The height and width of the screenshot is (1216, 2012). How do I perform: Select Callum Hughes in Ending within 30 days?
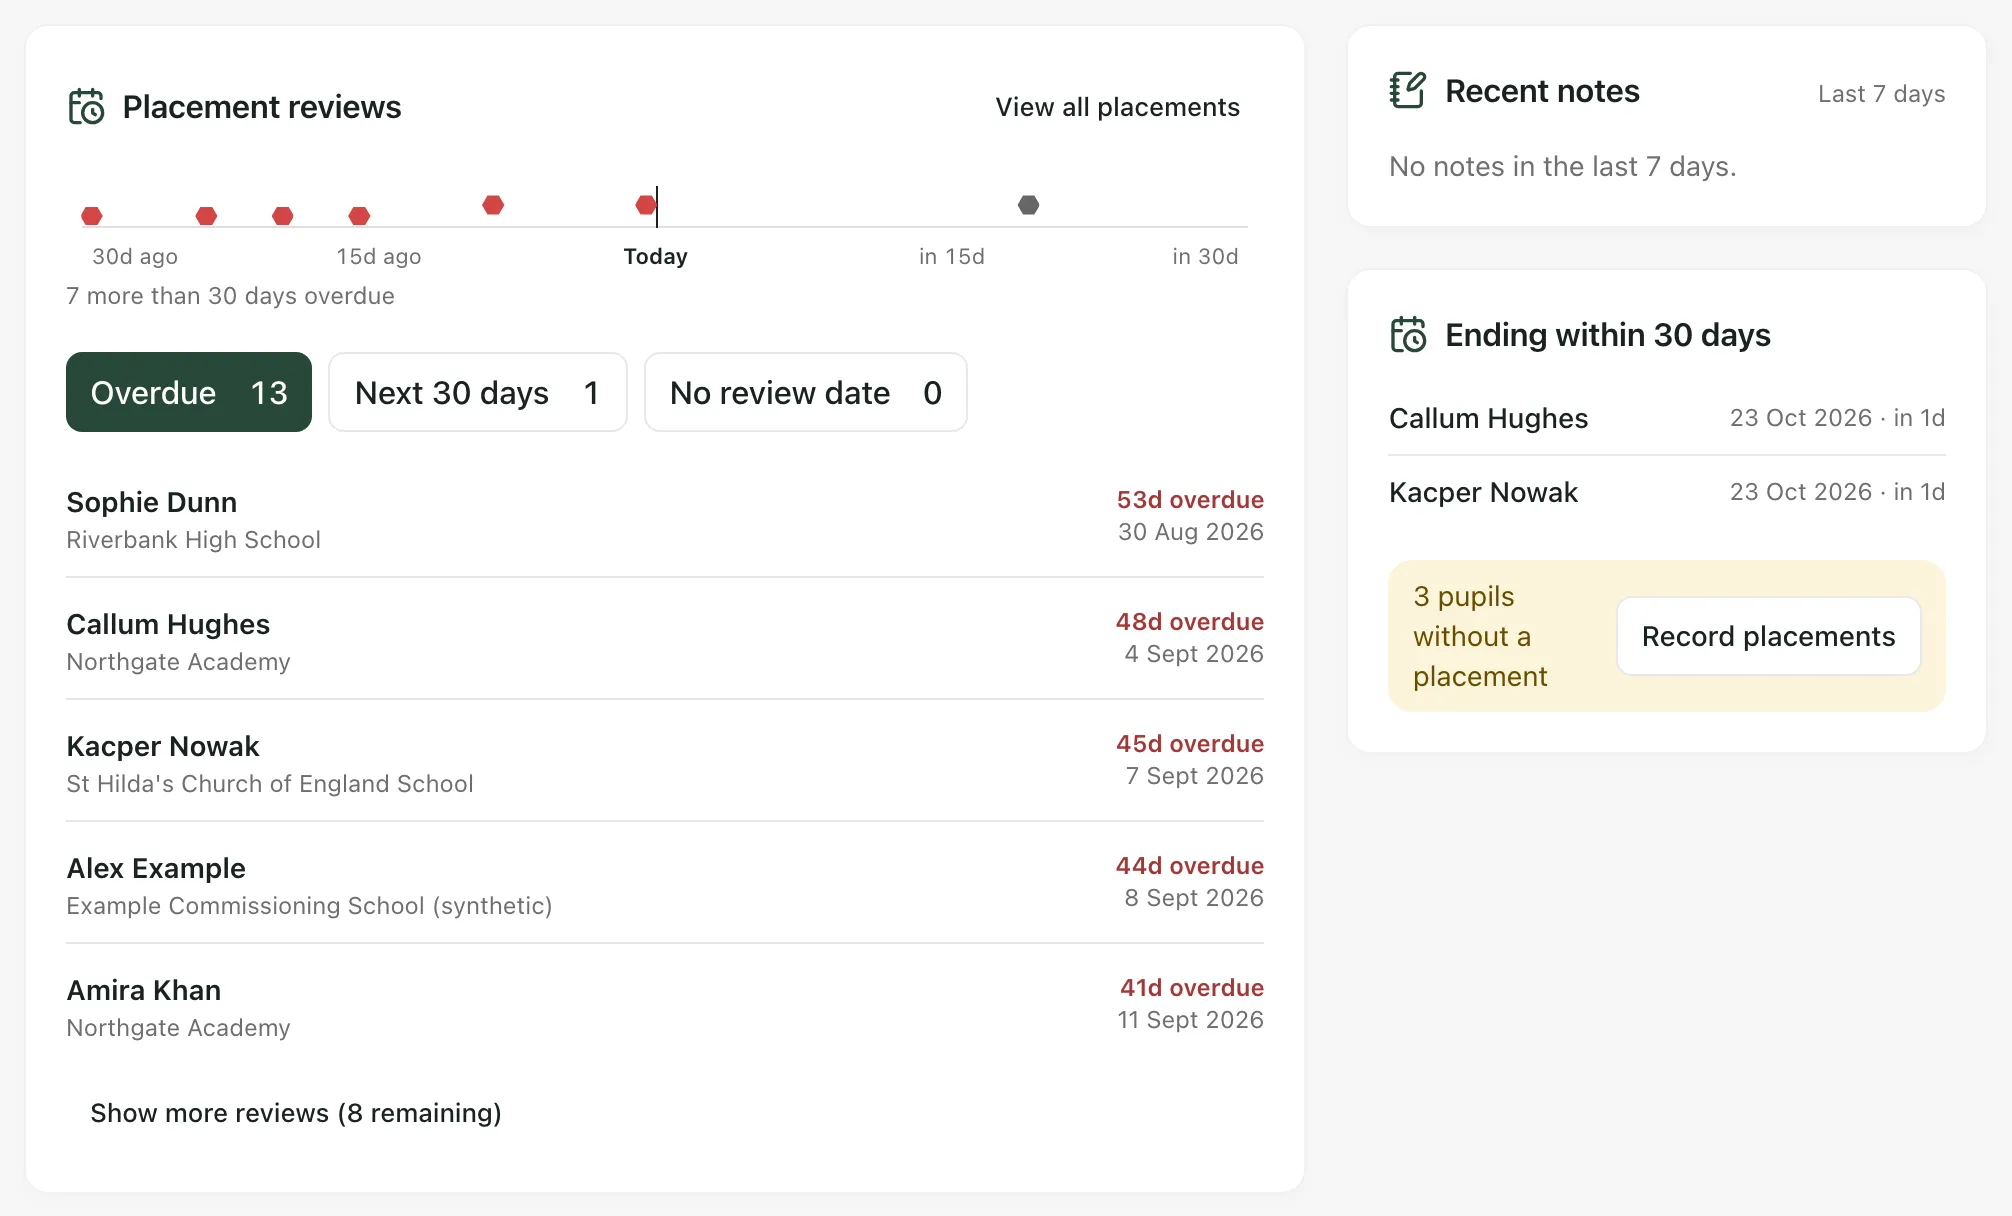(1667, 418)
